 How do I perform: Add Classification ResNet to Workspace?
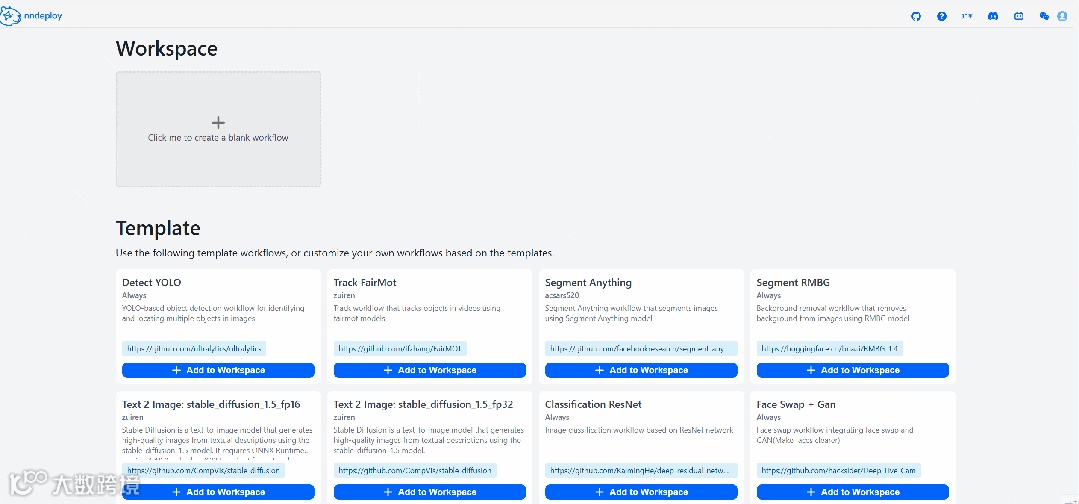tap(641, 492)
